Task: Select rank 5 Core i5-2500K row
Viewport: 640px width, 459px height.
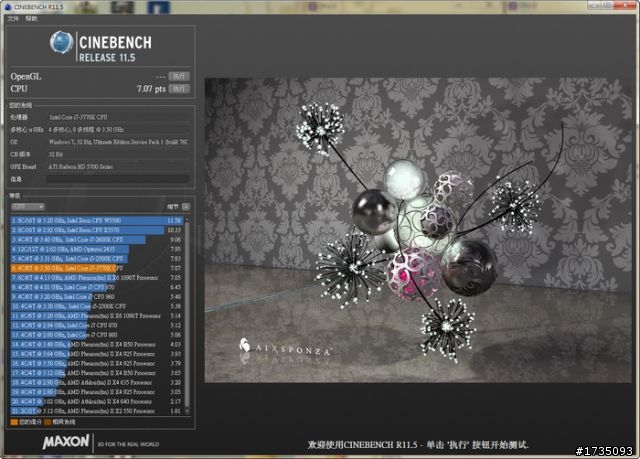Action: [x=97, y=259]
